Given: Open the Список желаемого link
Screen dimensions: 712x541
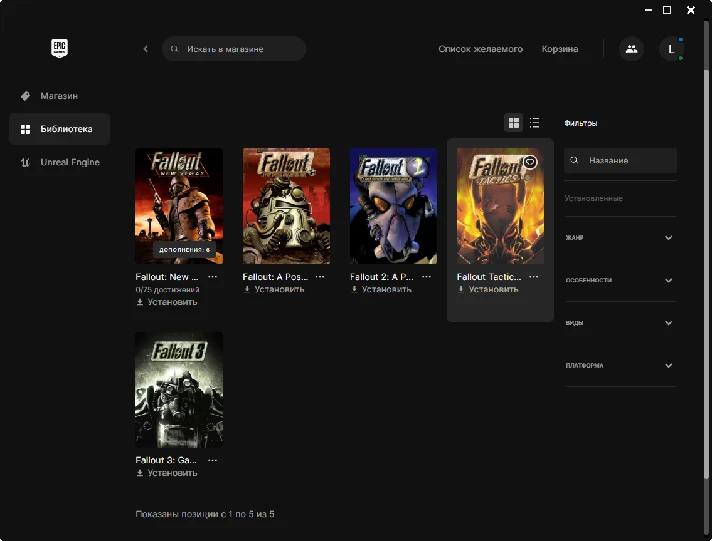Looking at the screenshot, I should [x=480, y=48].
